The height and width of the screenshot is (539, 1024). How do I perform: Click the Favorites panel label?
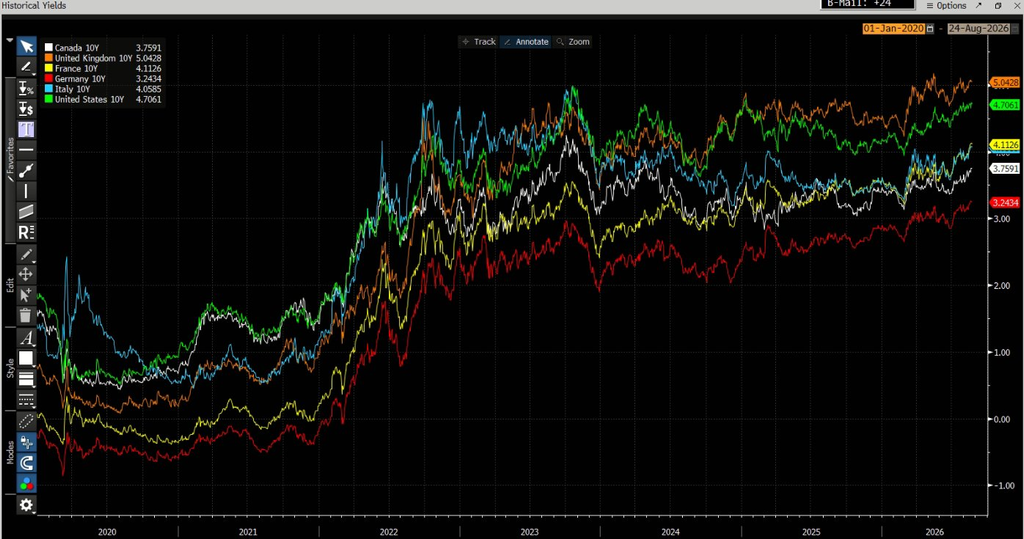coord(10,159)
